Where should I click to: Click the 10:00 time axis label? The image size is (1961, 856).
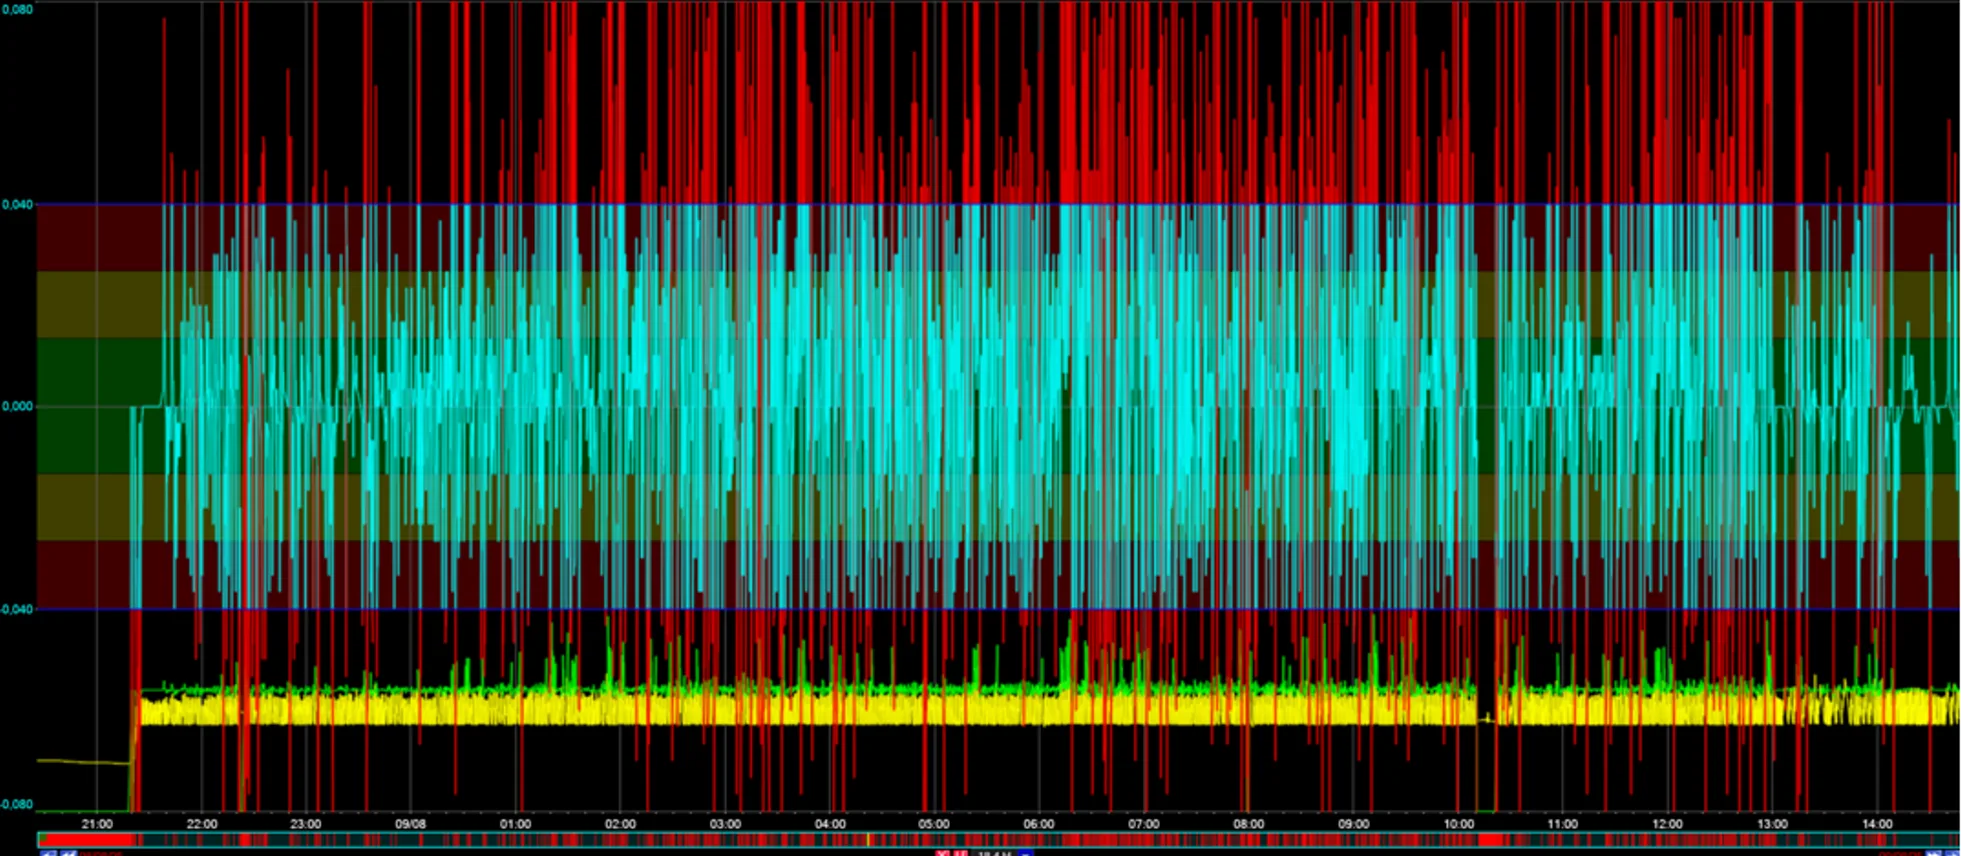[1458, 824]
